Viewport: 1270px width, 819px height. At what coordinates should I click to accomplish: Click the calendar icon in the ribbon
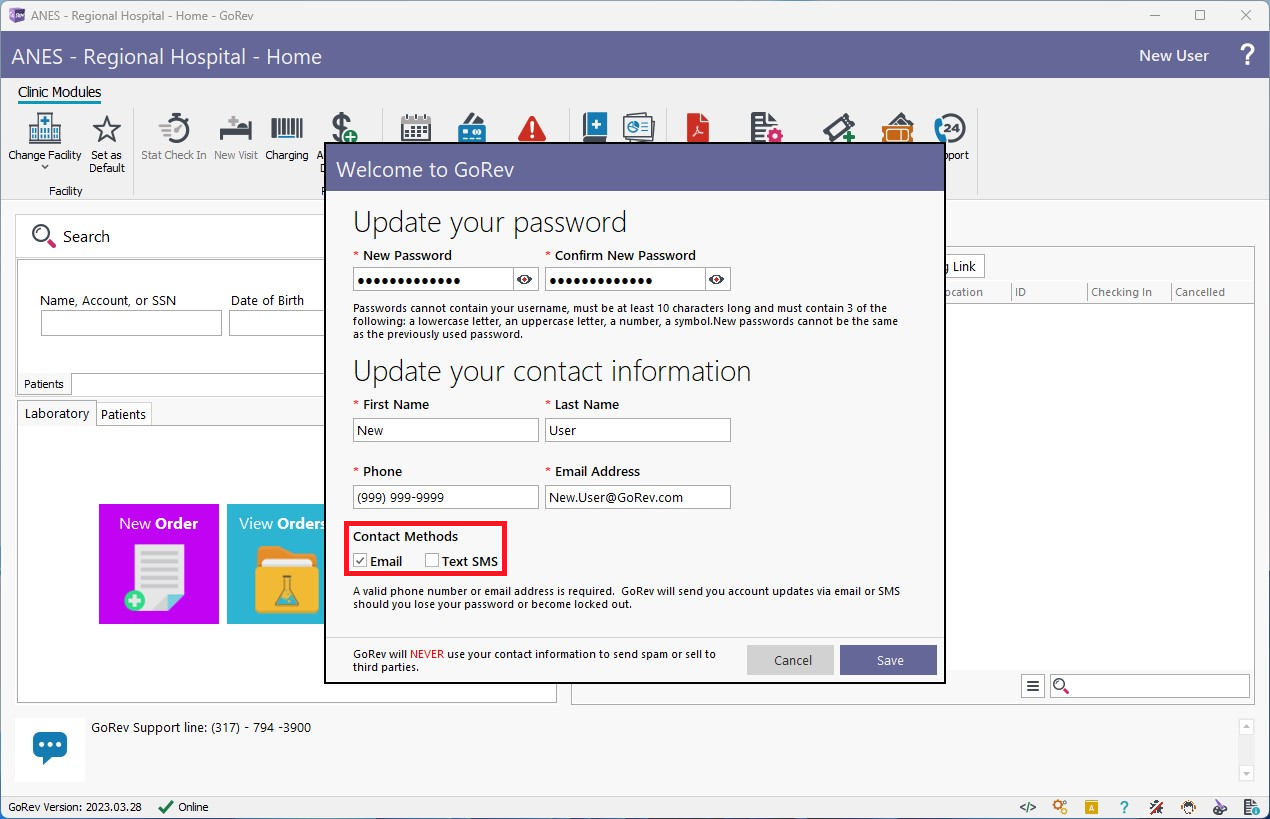pos(415,128)
